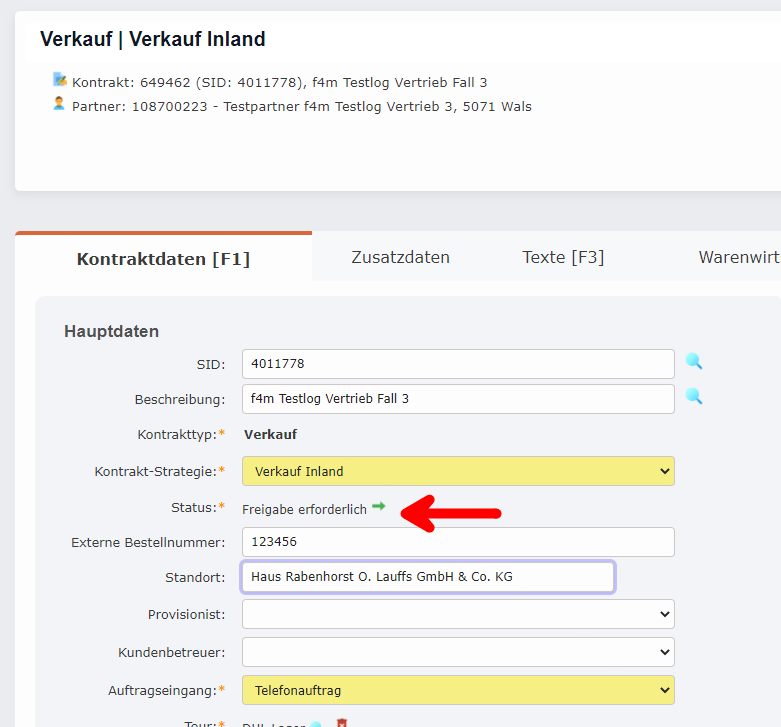The height and width of the screenshot is (727, 781).
Task: Focus the SID input field
Action: (458, 364)
